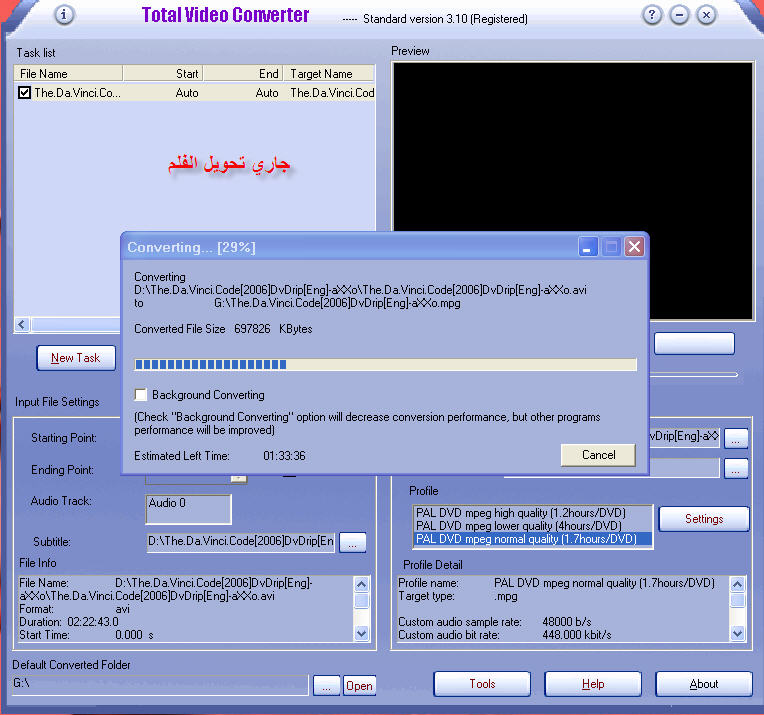Click the Target Name column header
Viewport: 764px width, 715px height.
click(329, 74)
